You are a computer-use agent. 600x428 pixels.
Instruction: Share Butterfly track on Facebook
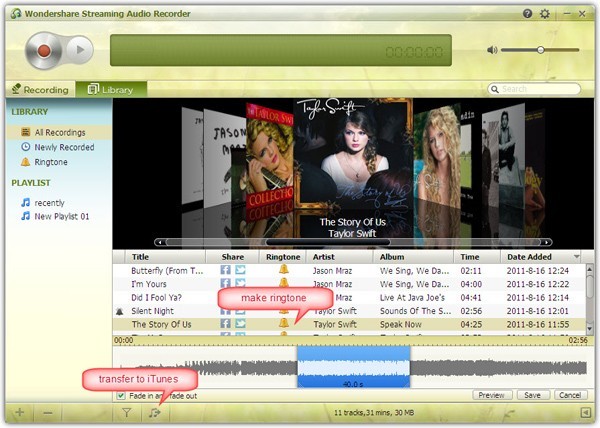[225, 270]
